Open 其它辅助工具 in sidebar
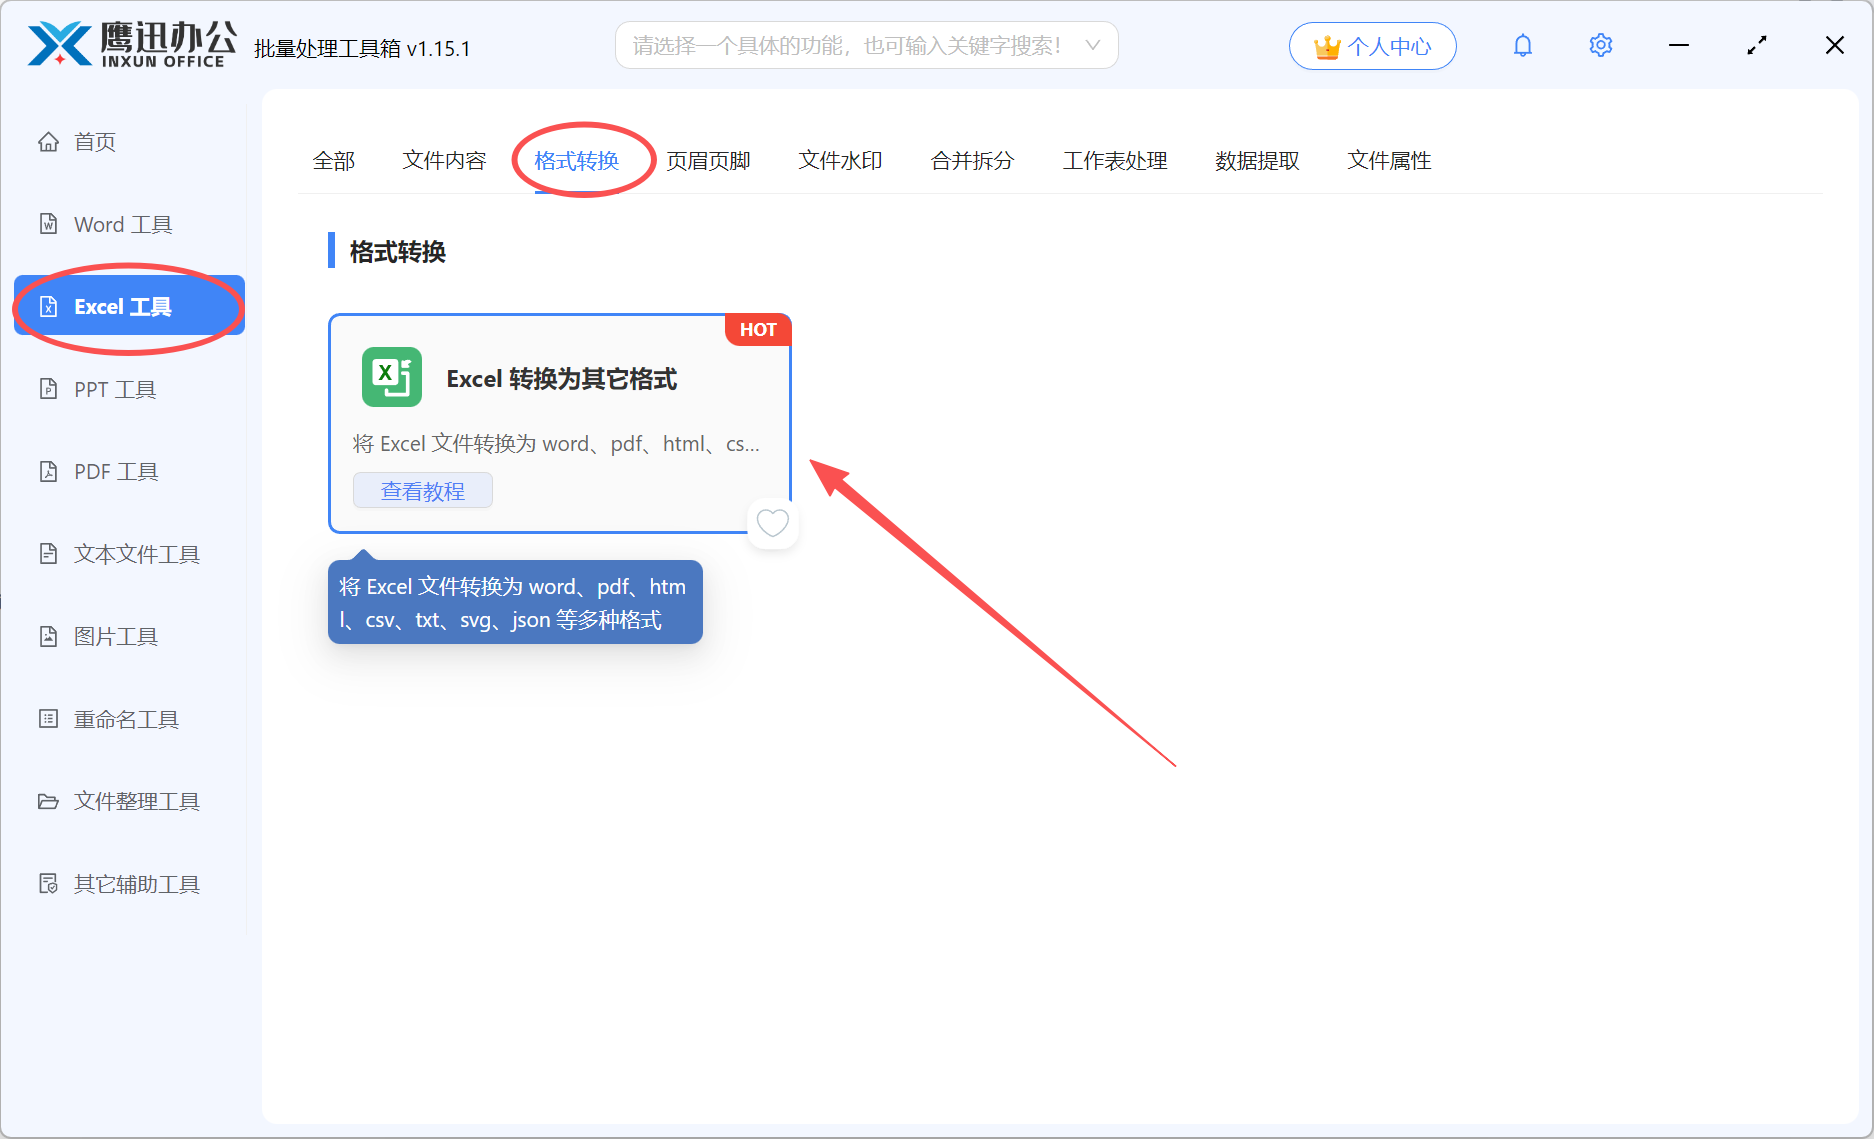 [130, 884]
